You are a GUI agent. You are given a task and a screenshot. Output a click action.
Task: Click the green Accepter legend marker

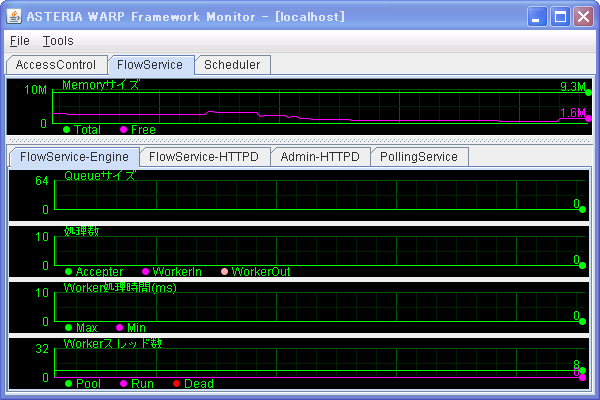[69, 272]
